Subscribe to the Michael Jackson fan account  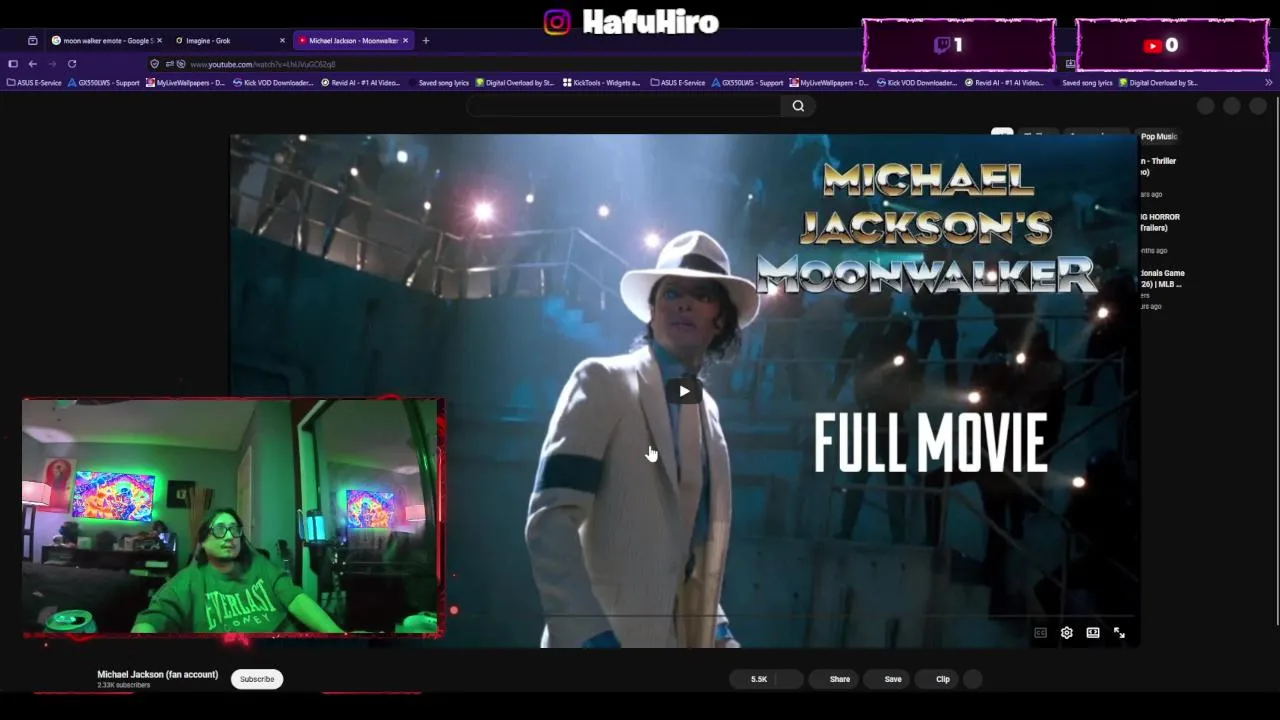coord(257,679)
